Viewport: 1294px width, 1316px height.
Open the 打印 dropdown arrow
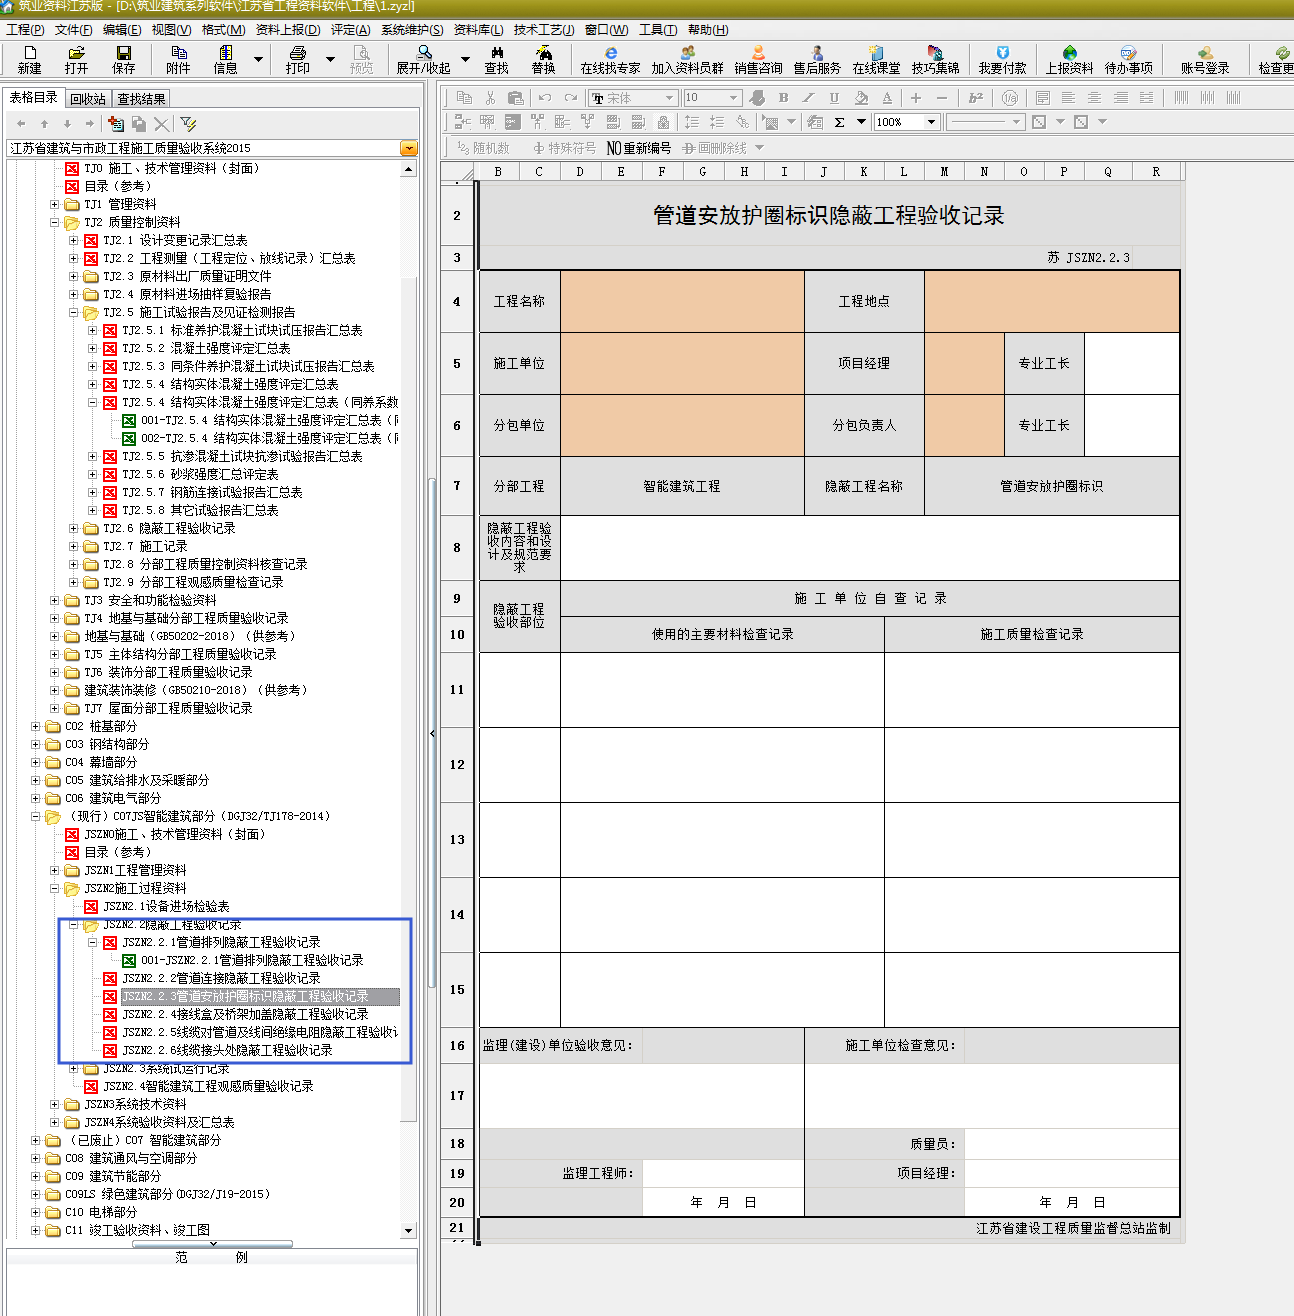(330, 60)
